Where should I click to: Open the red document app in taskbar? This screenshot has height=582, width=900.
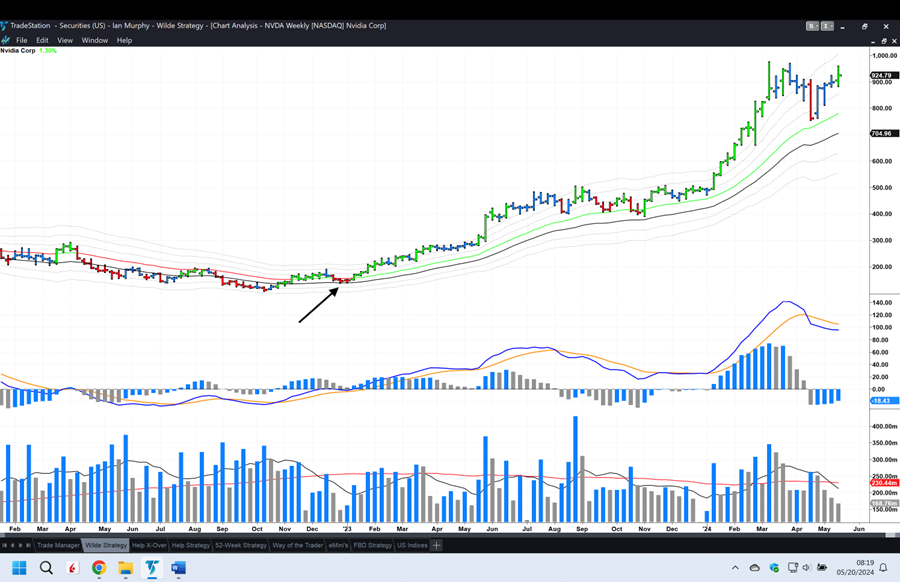click(72, 568)
